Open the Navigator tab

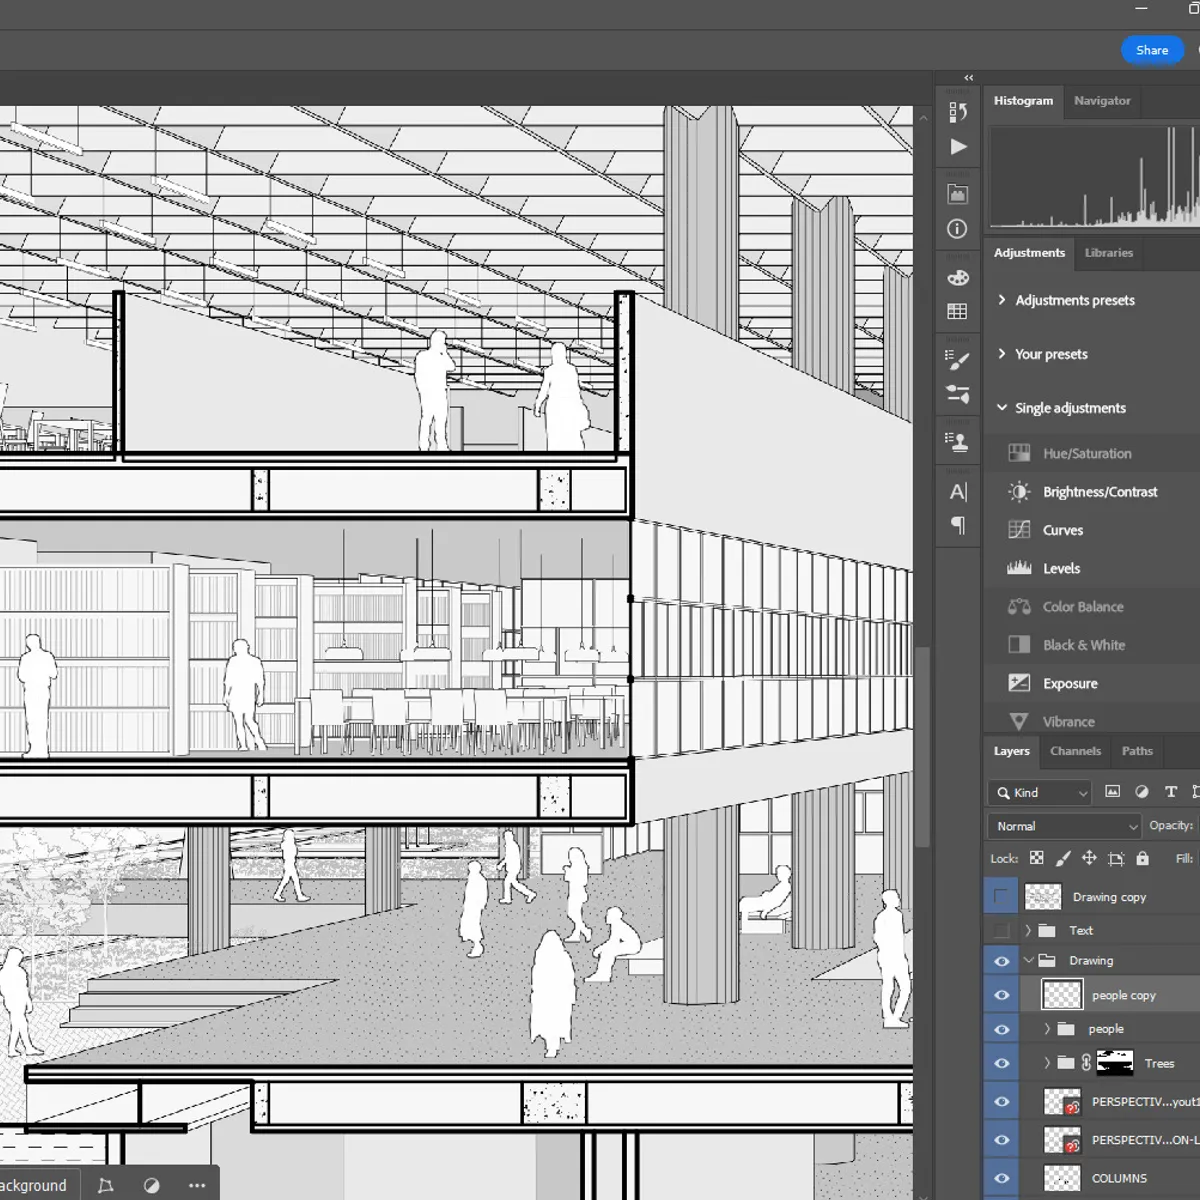1102,101
